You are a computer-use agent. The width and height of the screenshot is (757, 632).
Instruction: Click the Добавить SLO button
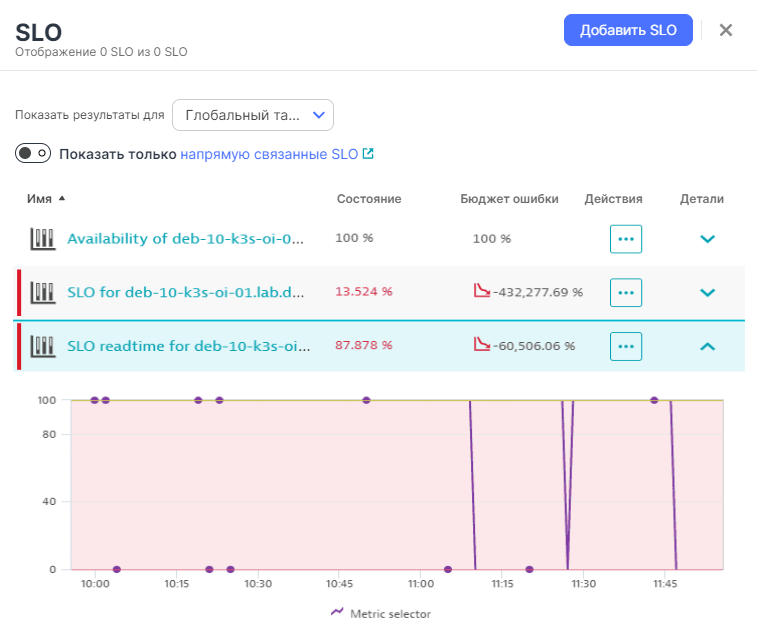(x=628, y=30)
